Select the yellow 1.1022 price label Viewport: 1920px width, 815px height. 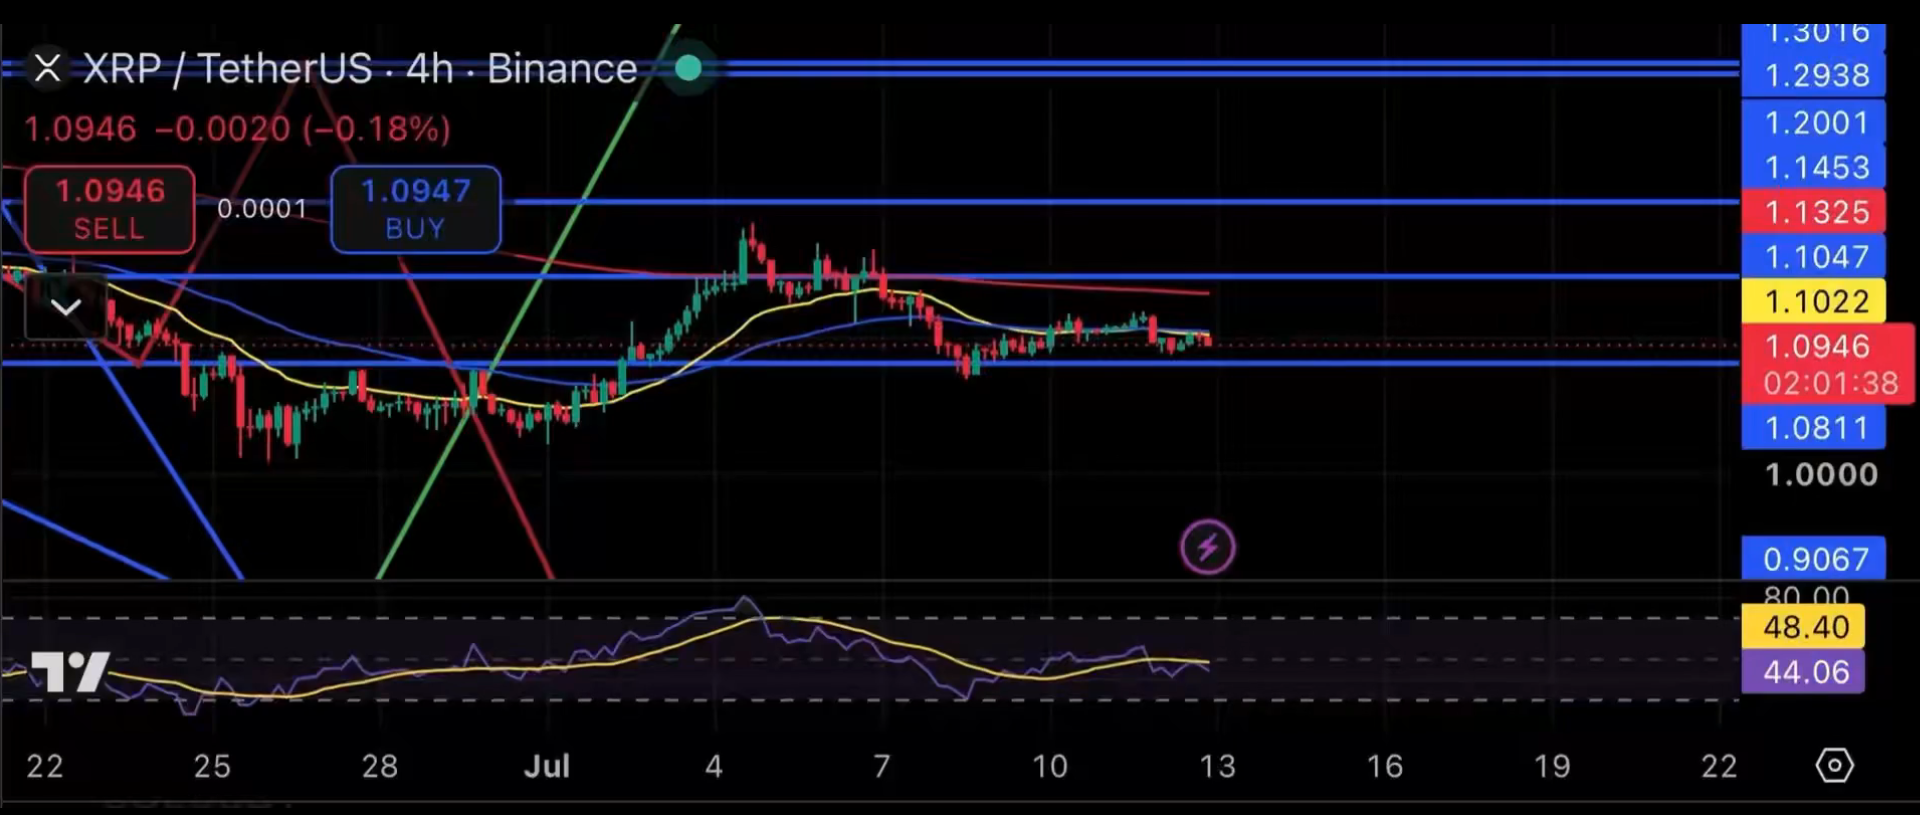(1814, 301)
